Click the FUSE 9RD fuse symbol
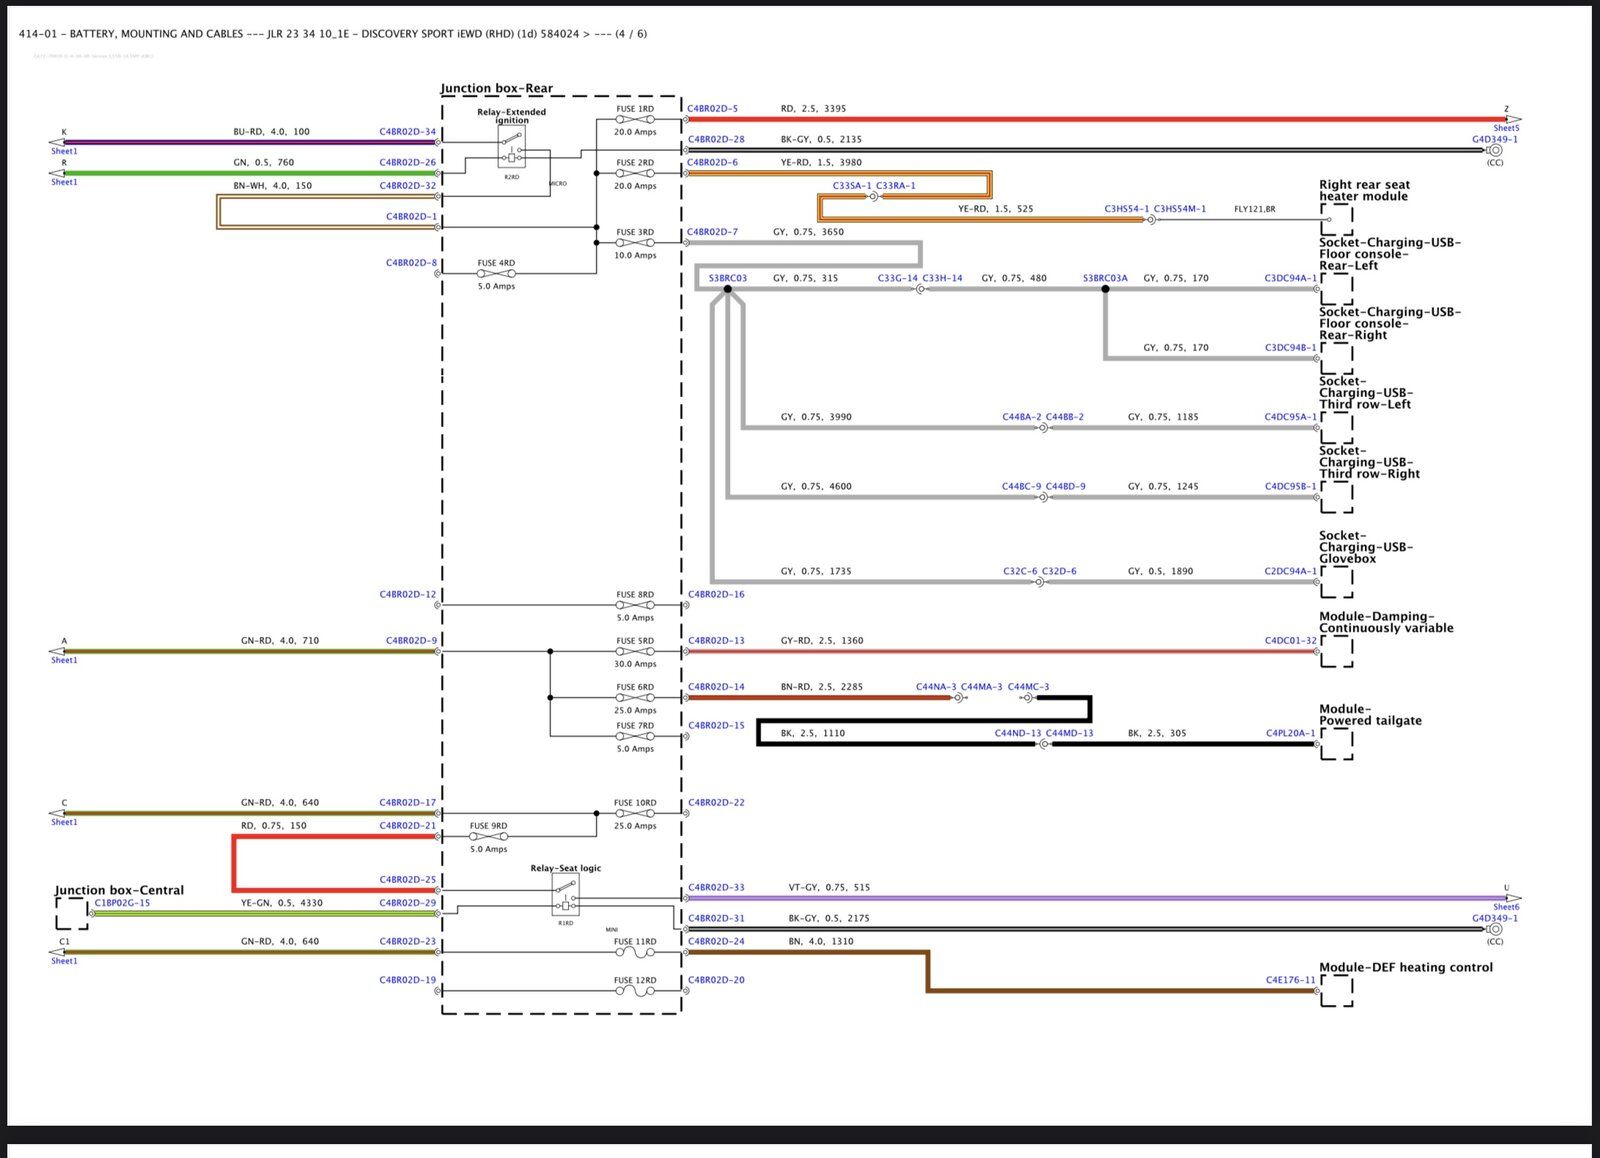This screenshot has width=1600, height=1158. 489,837
